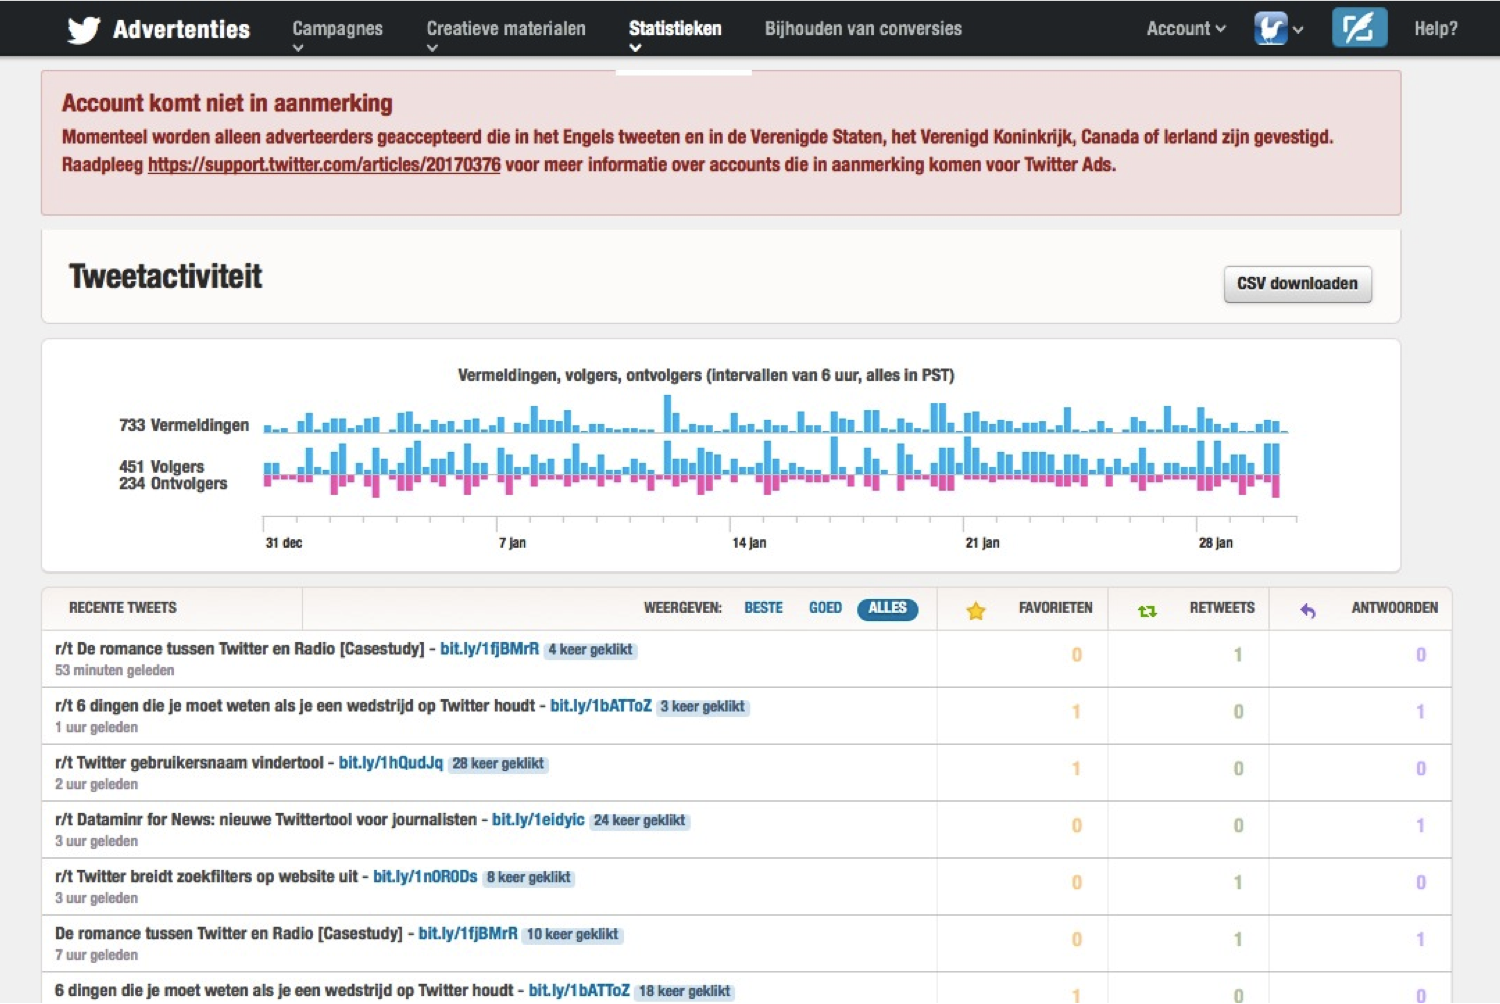Filter tweets by GOED
This screenshot has height=1004, width=1500.
pyautogui.click(x=825, y=607)
